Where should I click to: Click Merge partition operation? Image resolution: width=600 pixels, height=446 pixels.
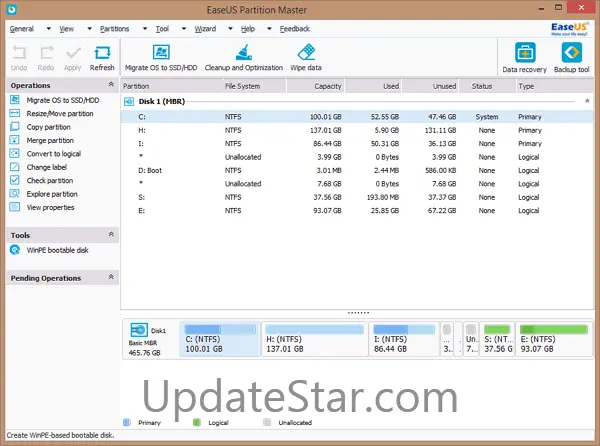pos(50,140)
